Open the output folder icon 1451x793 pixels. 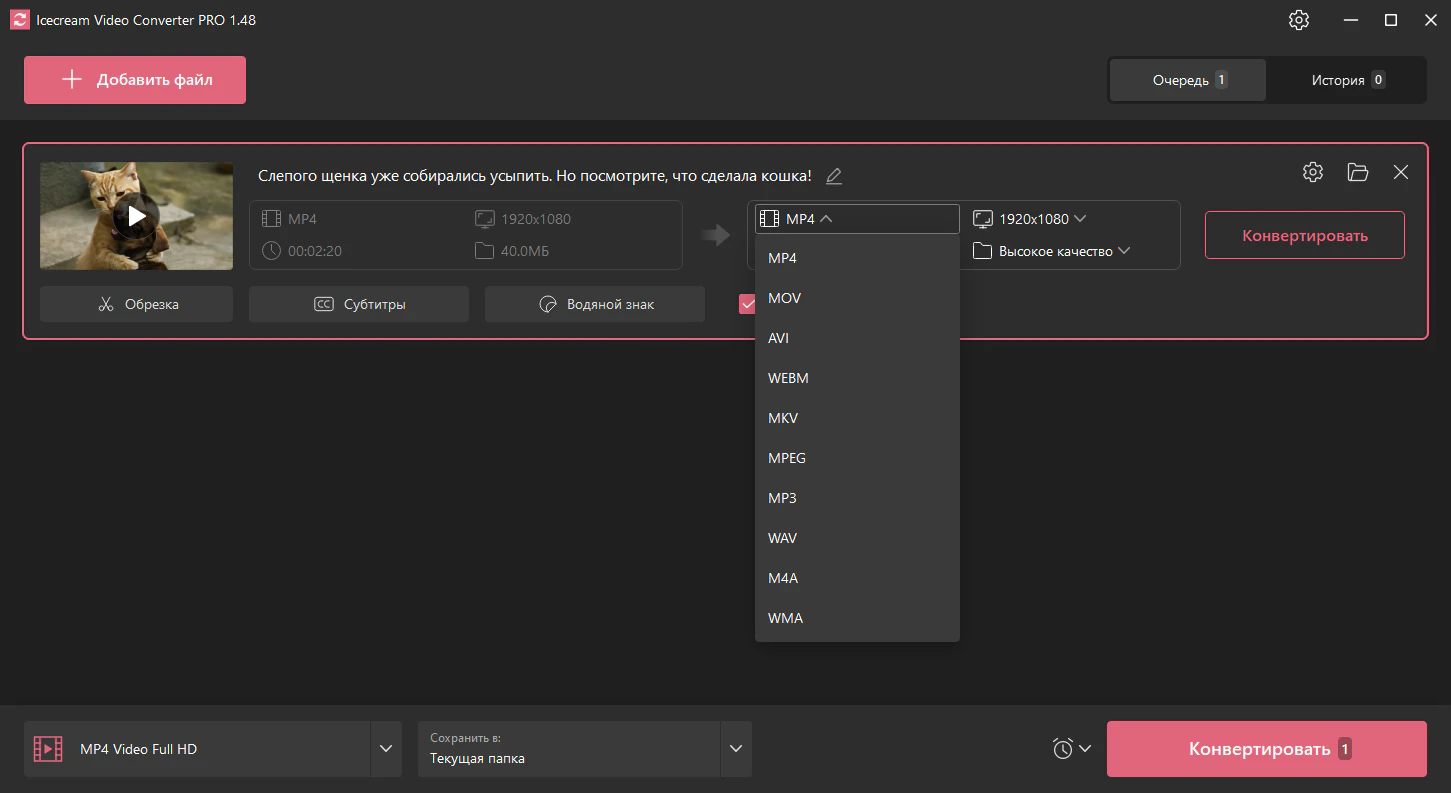coord(1357,172)
